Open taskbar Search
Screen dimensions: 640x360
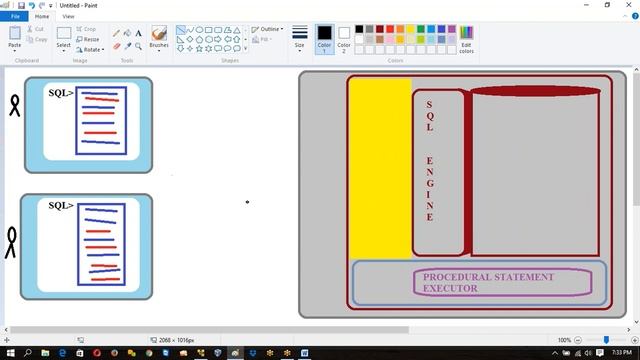pos(27,353)
